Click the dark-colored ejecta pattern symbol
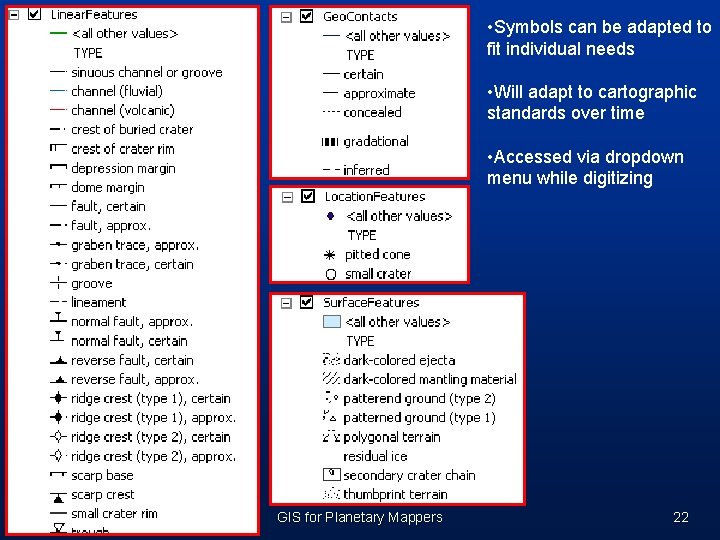720x540 pixels. [331, 359]
